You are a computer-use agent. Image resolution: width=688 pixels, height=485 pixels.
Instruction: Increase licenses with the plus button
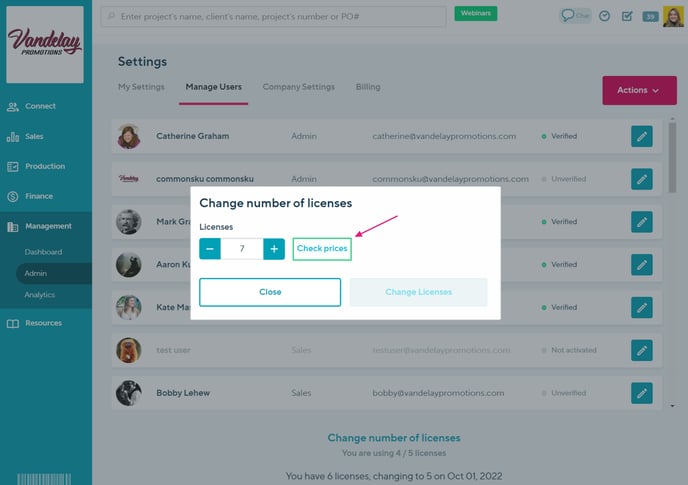(274, 249)
